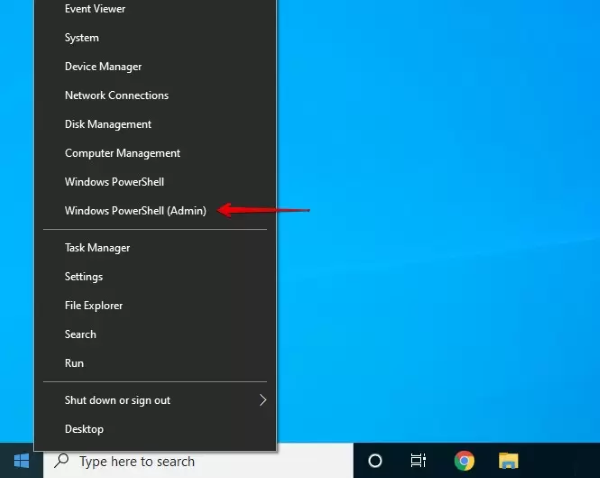Open the Run dialog entry

(x=155, y=363)
